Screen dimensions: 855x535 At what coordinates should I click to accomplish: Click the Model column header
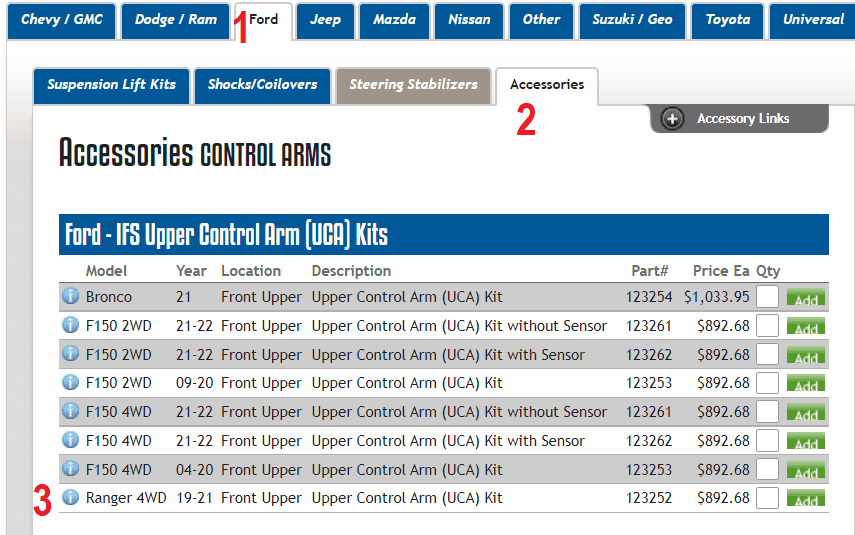106,270
